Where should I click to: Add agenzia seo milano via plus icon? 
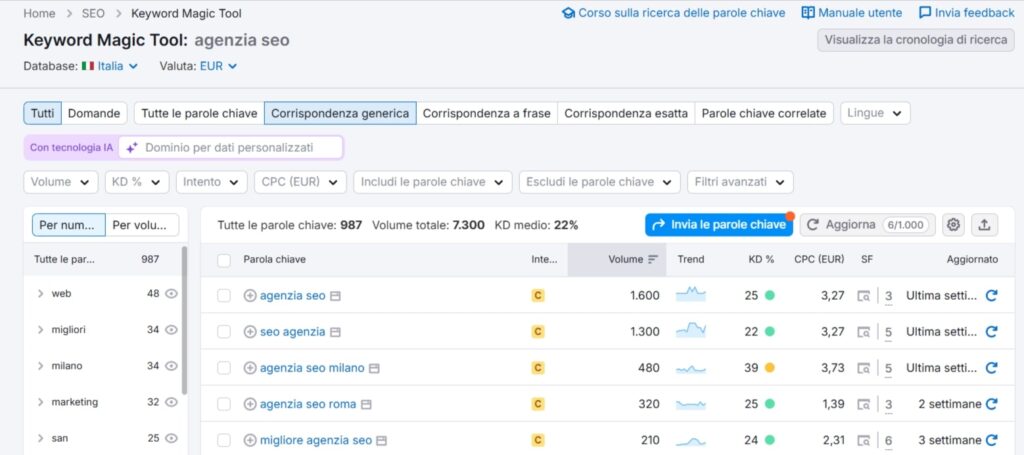pos(250,368)
